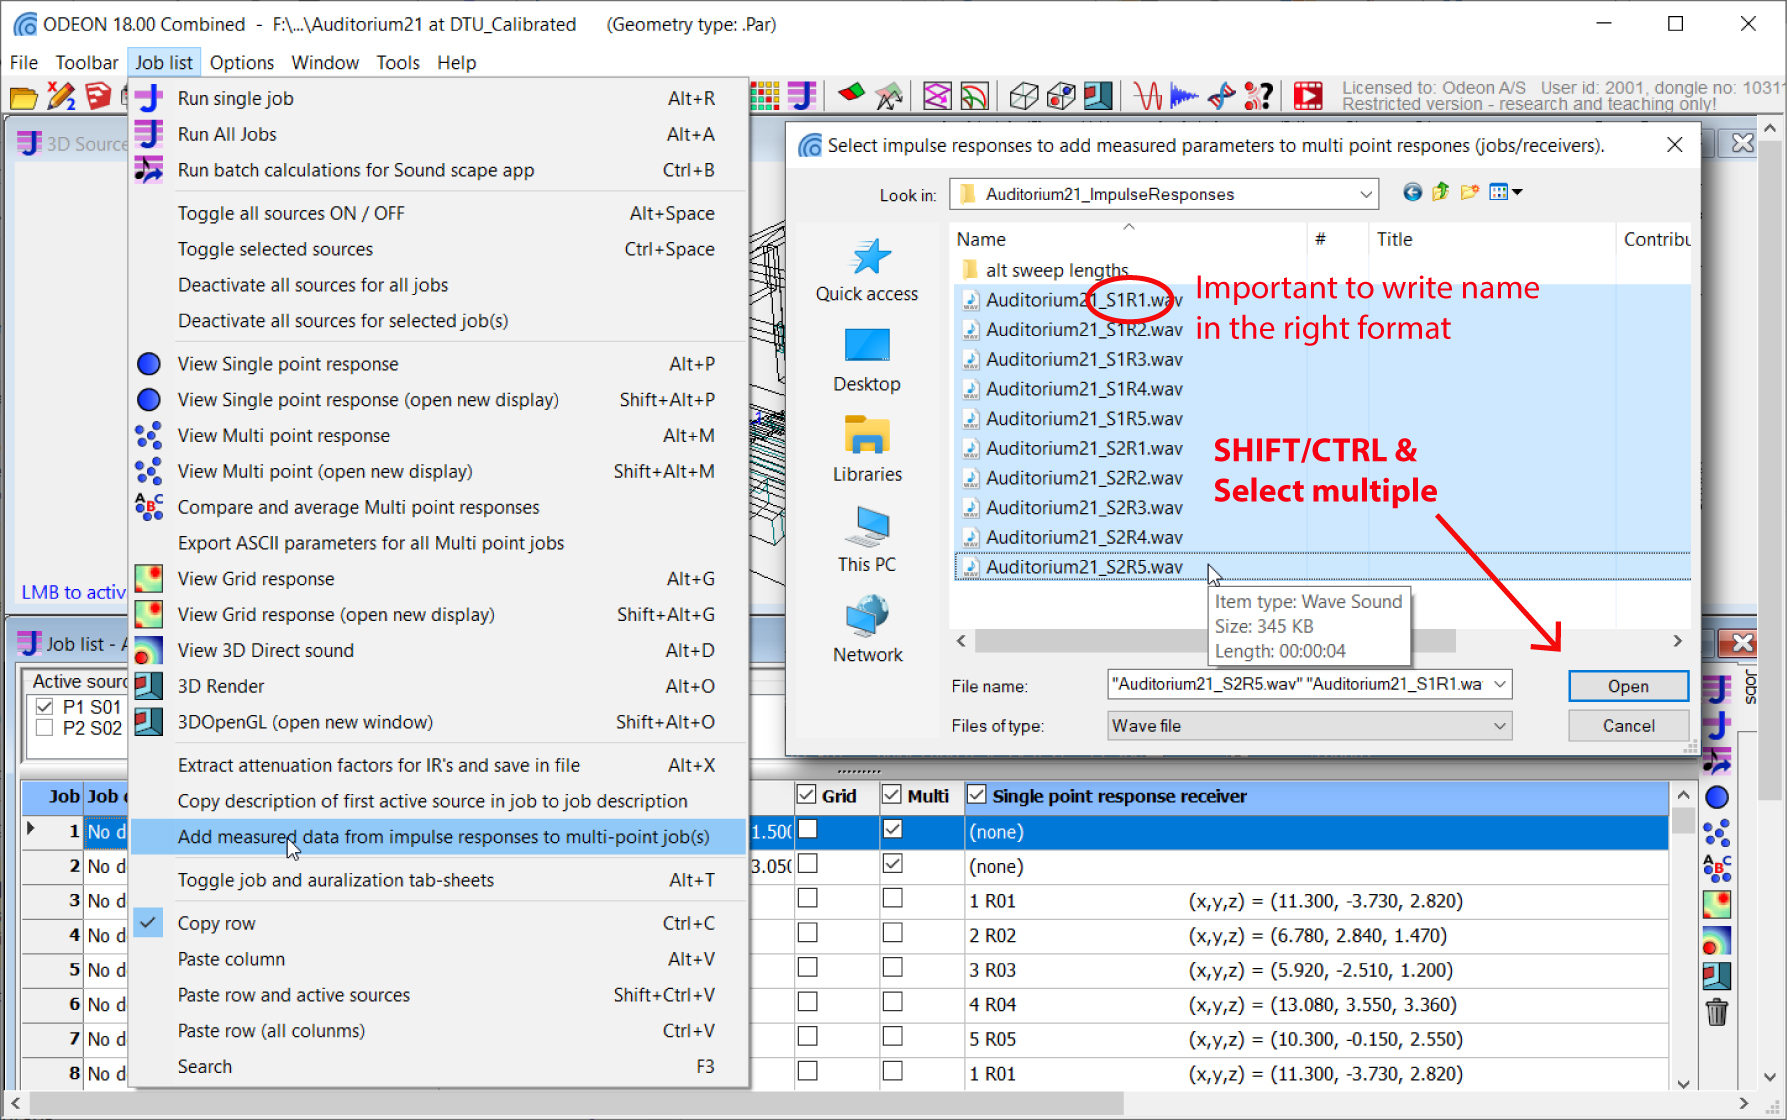Screen dimensions: 1787x1120
Task: Click the red-green 3D billiard toolbar icon
Action: point(974,96)
